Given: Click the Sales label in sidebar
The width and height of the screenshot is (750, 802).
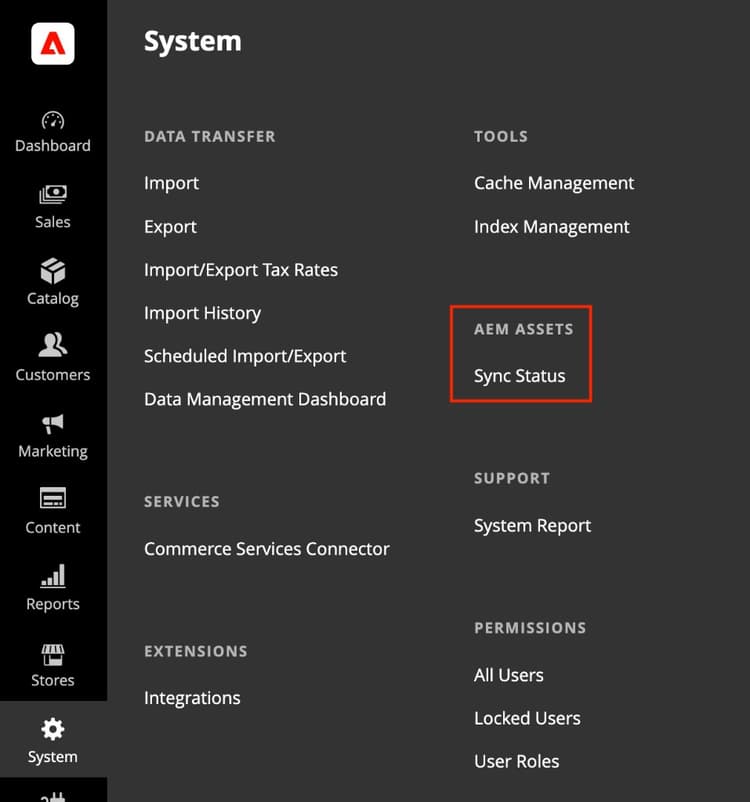Looking at the screenshot, I should click(x=53, y=222).
